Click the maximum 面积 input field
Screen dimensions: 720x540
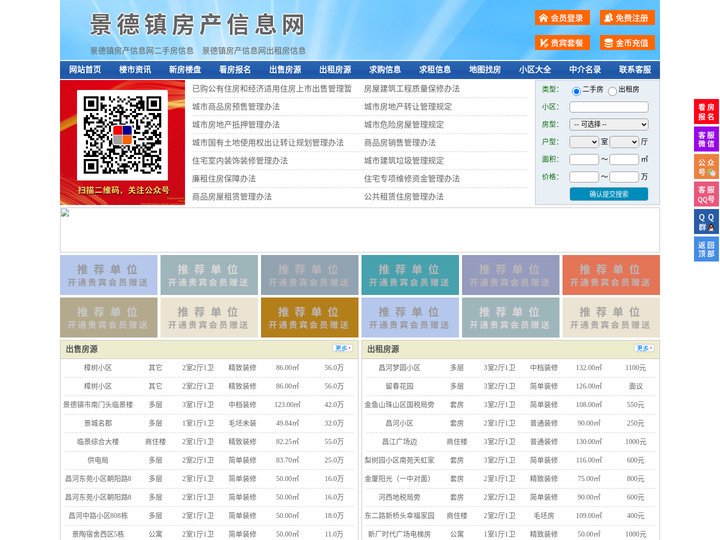point(624,159)
